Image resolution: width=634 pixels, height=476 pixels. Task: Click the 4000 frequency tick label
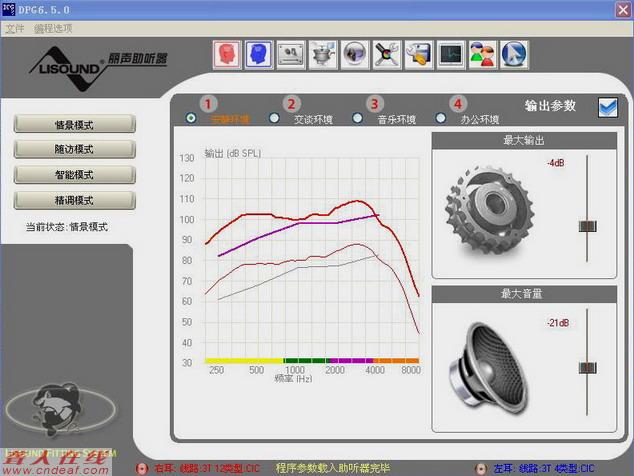375,370
